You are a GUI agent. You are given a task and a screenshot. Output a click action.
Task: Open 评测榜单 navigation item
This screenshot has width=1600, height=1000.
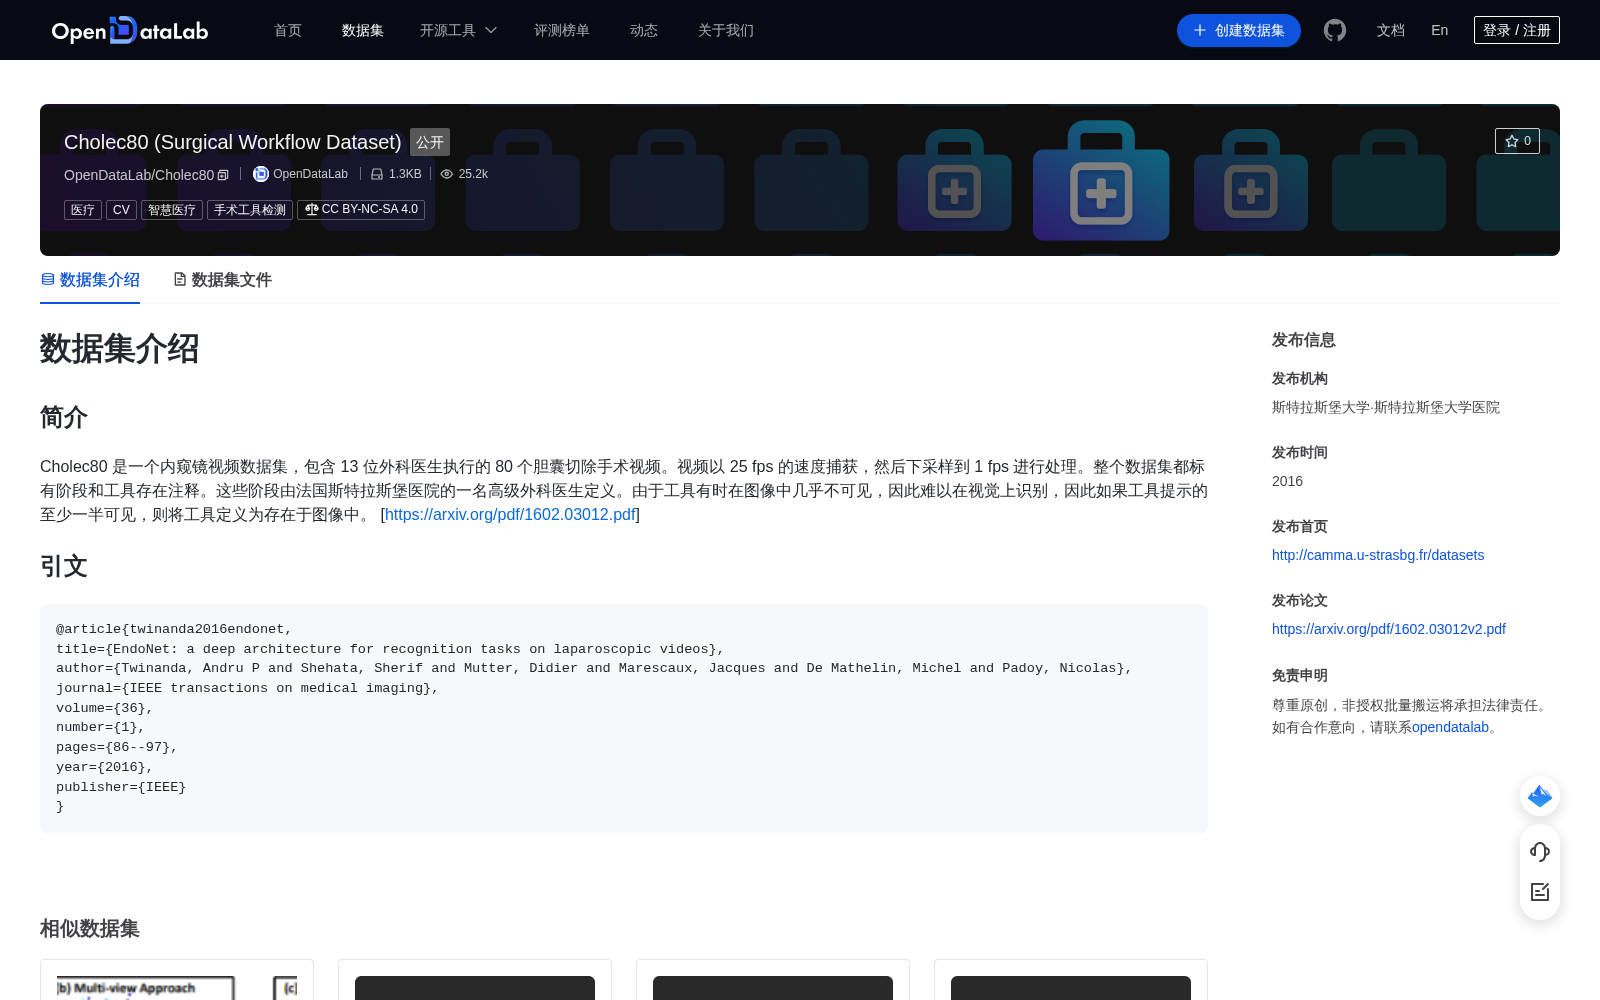[562, 30]
